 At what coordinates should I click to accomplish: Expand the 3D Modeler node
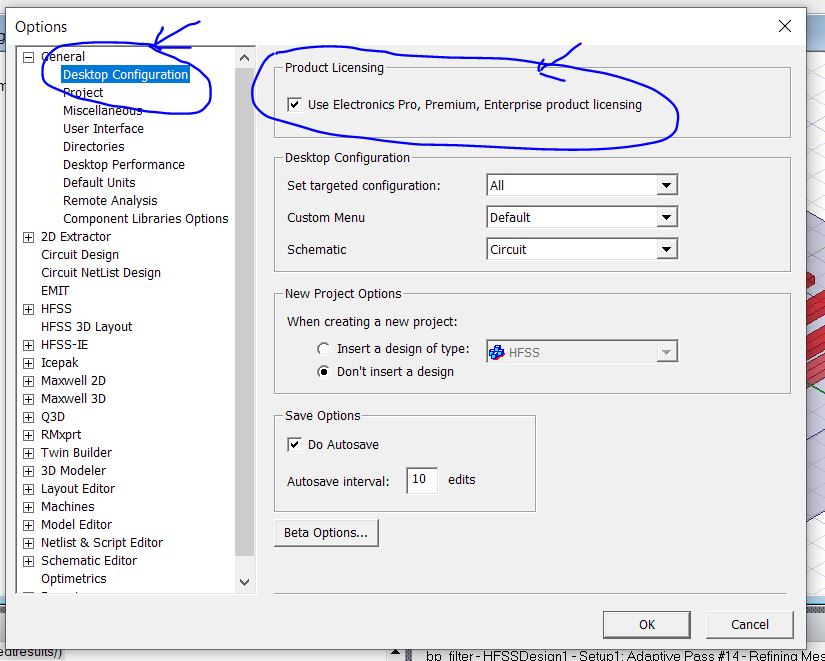28,472
